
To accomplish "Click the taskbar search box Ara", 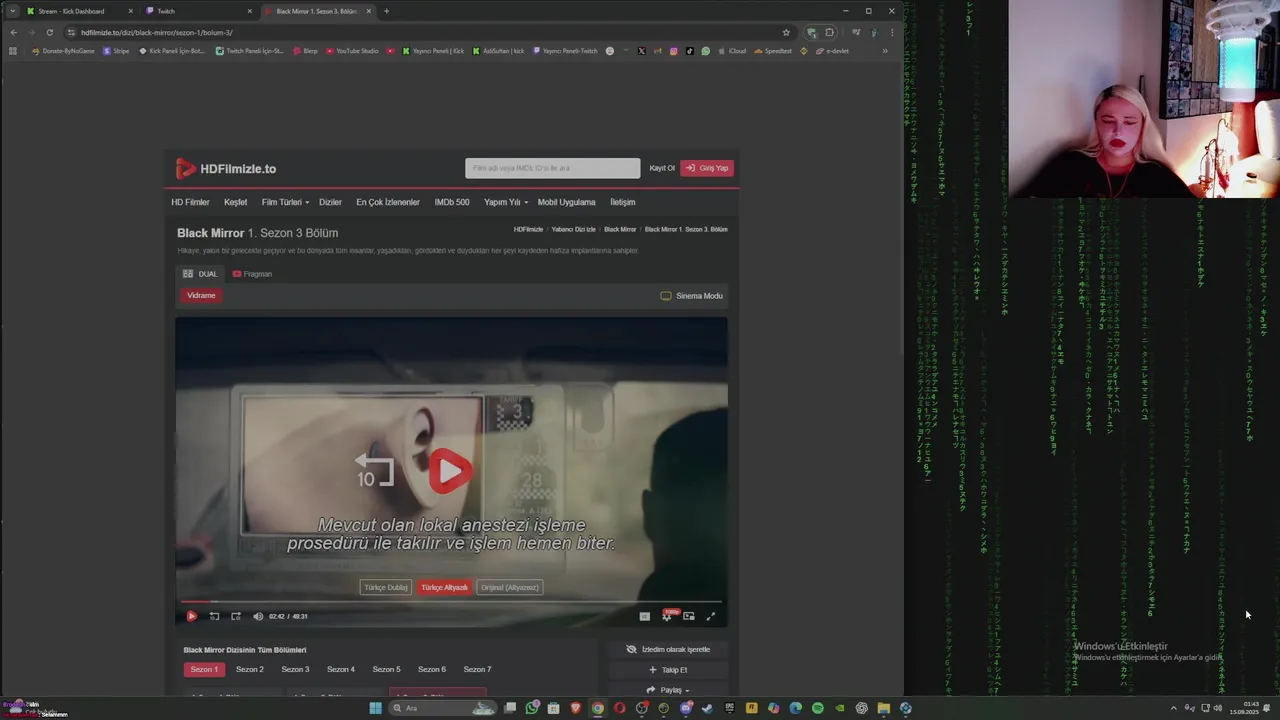I will pyautogui.click(x=443, y=708).
